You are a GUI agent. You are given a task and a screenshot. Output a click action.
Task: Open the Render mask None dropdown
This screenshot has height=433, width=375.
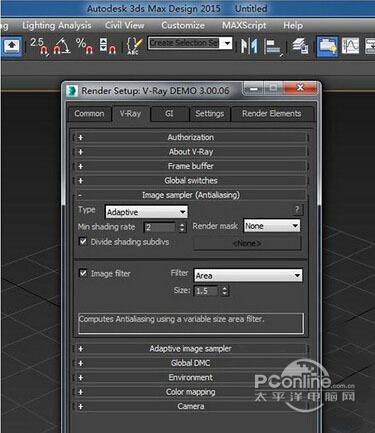click(272, 226)
